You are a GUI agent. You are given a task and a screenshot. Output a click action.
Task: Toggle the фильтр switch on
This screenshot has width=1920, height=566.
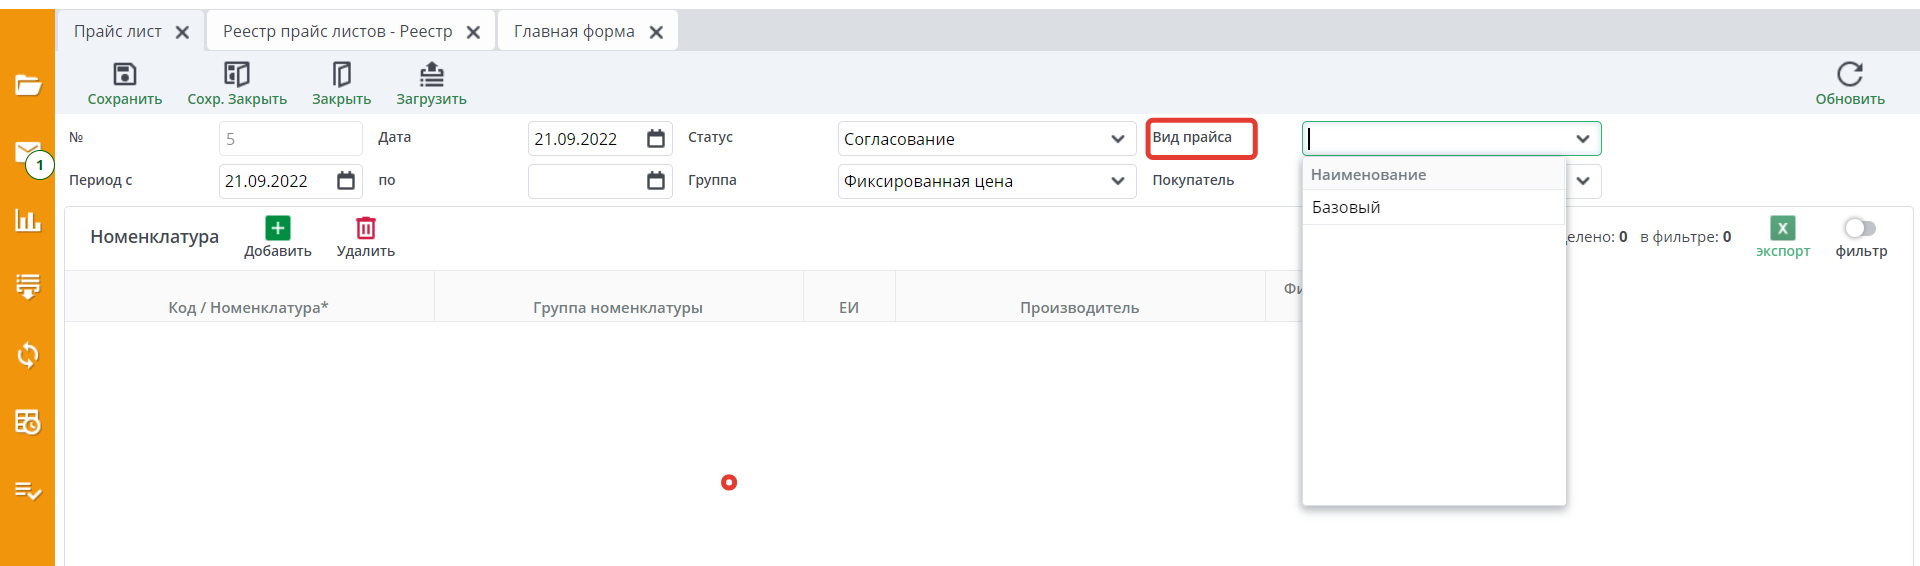tap(1860, 228)
